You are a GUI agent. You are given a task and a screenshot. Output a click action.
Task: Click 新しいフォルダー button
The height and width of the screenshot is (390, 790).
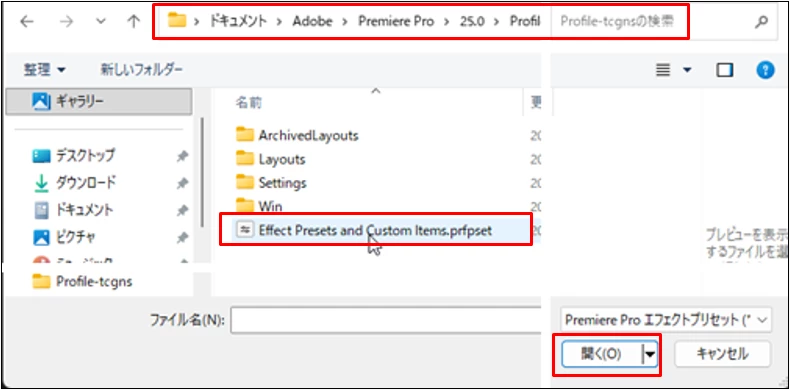[x=142, y=69]
